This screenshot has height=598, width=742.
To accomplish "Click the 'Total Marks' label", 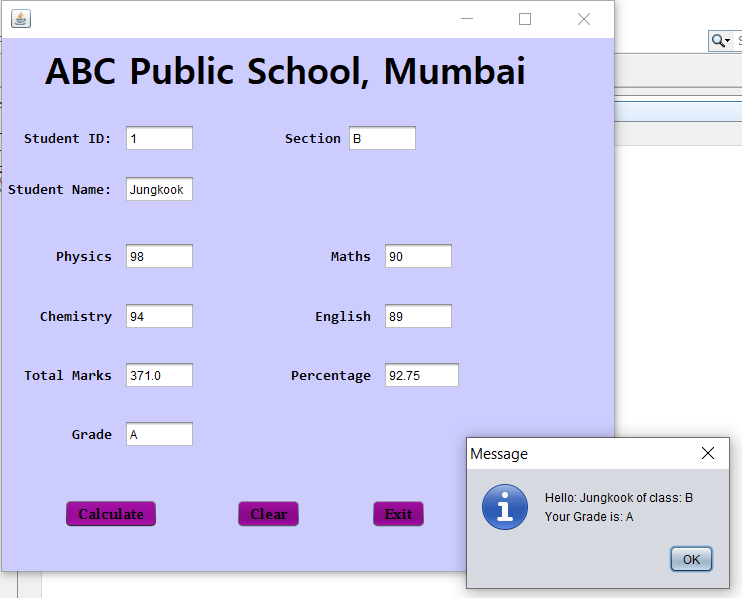I will pyautogui.click(x=68, y=376).
